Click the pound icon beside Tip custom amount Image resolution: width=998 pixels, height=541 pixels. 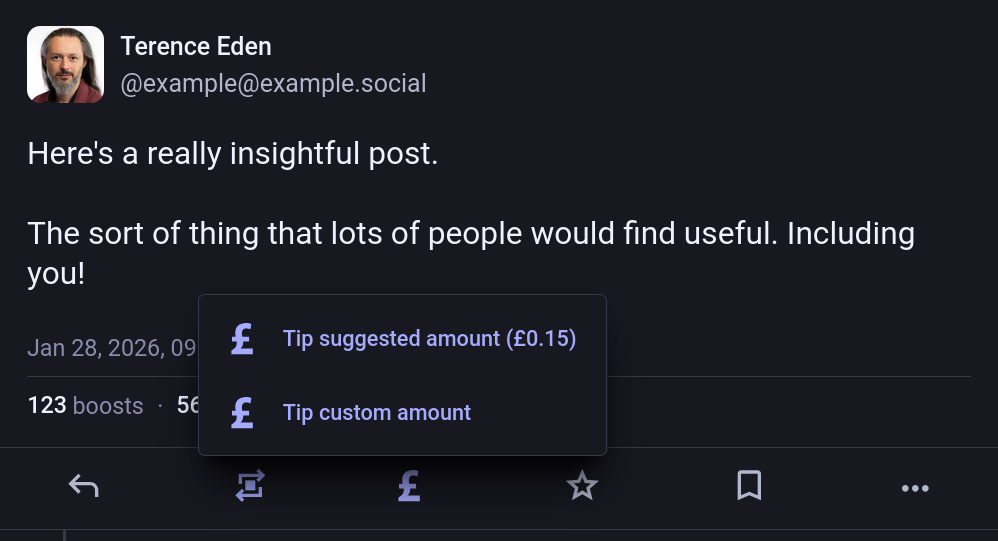[242, 412]
